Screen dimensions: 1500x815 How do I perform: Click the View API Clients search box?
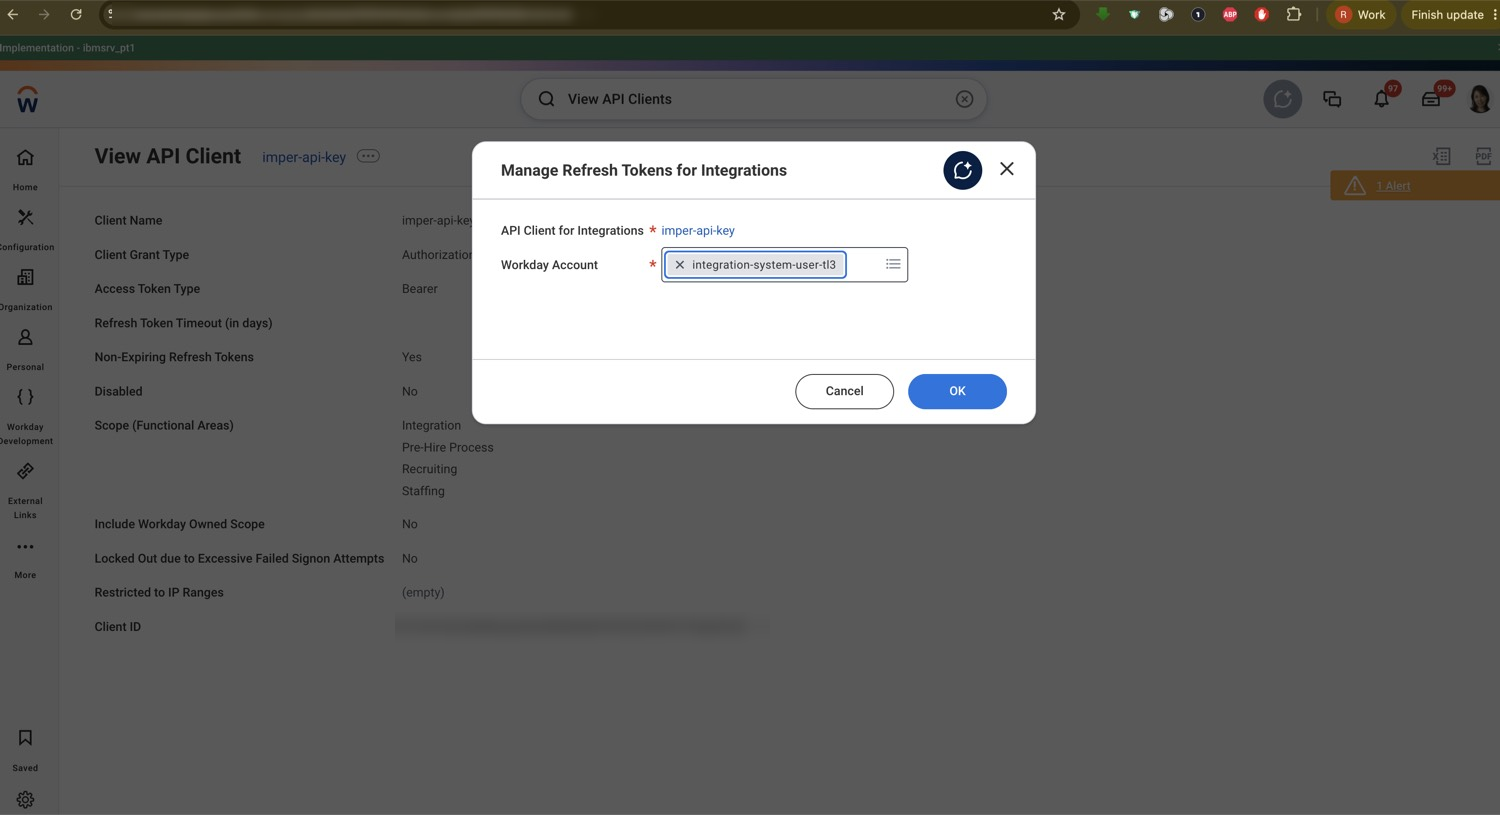click(754, 99)
